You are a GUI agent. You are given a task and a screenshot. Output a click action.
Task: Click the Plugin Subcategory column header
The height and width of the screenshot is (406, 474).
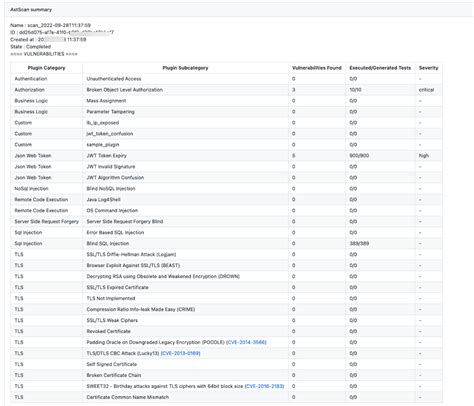[x=185, y=68]
